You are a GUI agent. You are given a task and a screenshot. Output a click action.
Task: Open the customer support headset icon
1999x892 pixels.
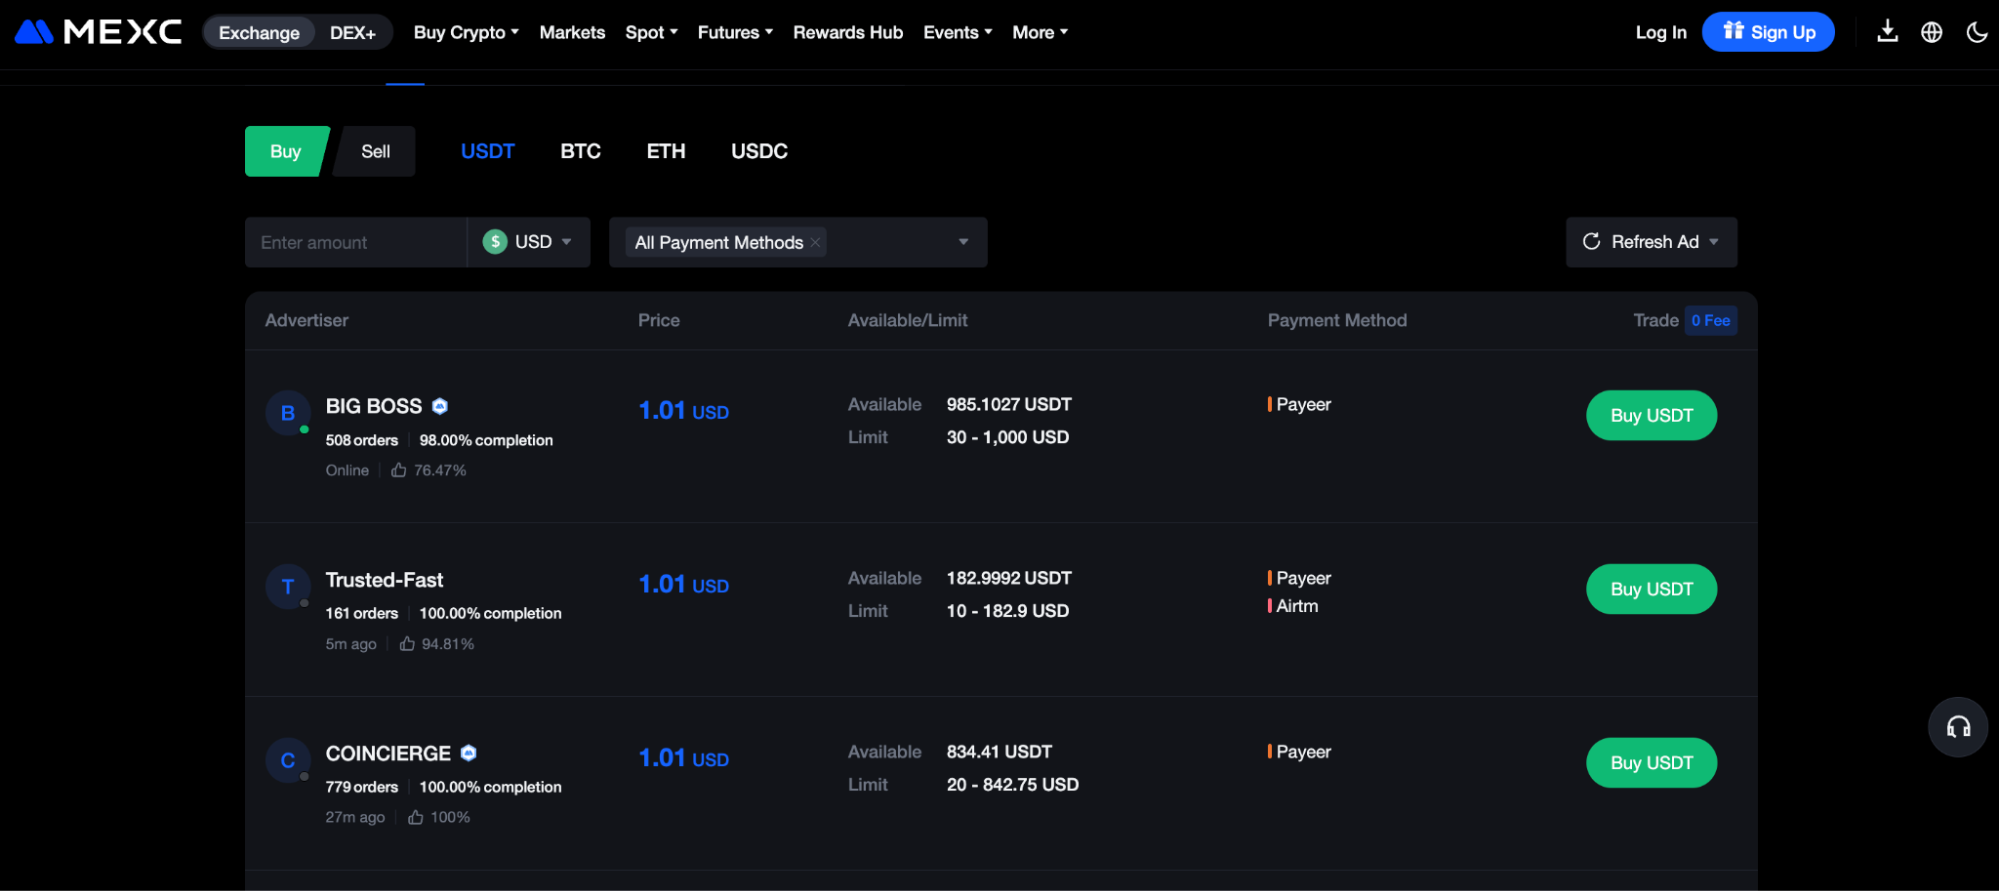1958,727
